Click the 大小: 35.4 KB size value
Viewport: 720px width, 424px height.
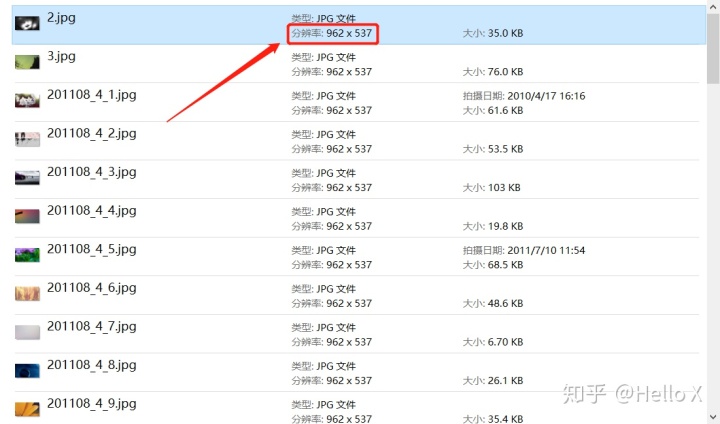[x=493, y=418]
